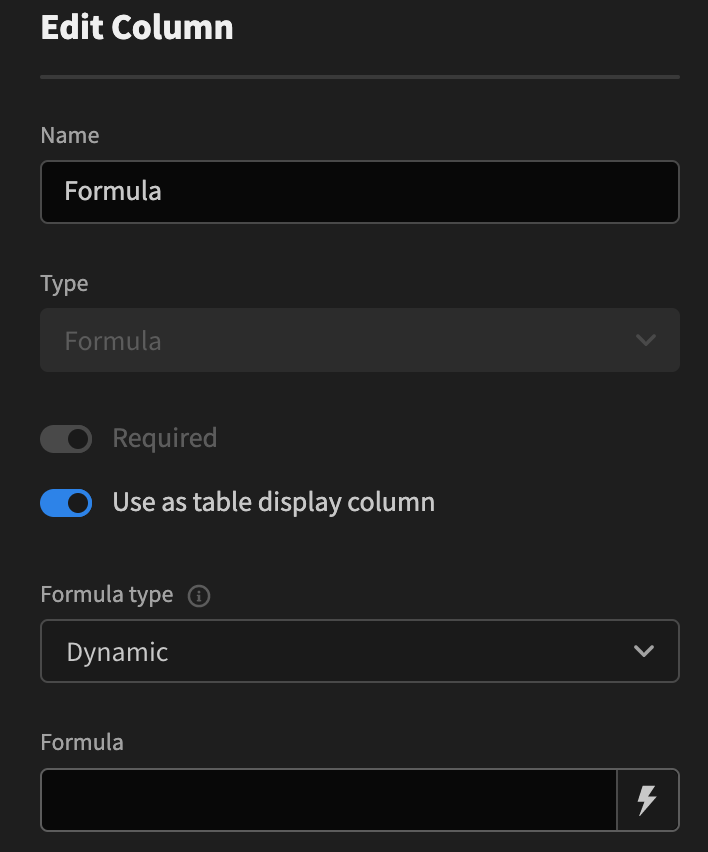The width and height of the screenshot is (708, 852).
Task: Select the AI formula assist icon beside Formula field
Action: point(648,800)
